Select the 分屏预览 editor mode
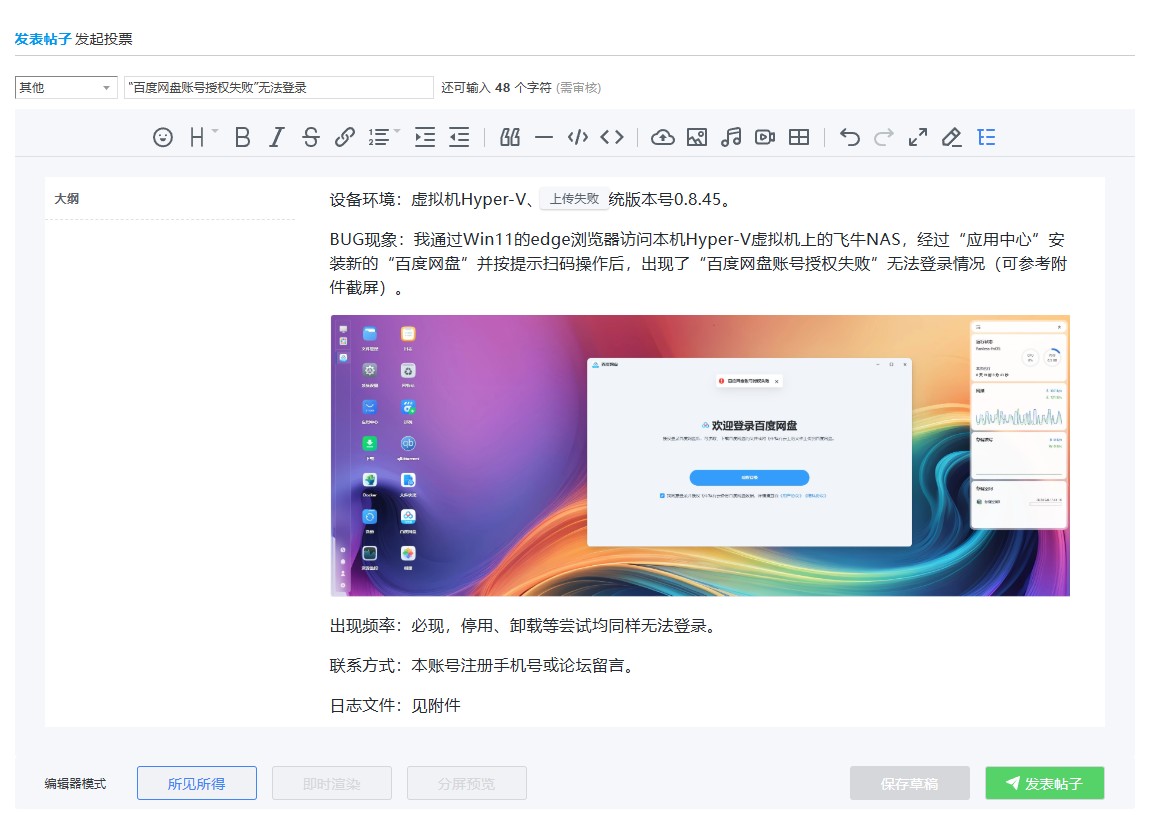The image size is (1162, 815). point(467,783)
